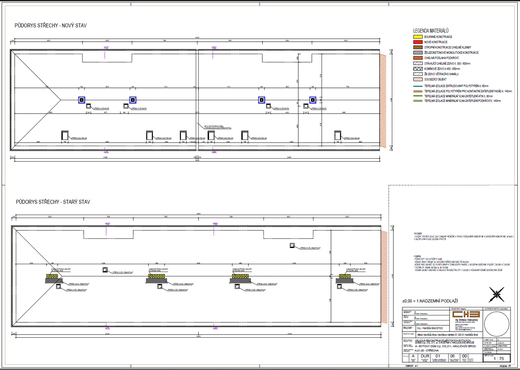Select the pink neighboring-building hatch beside upper plan
Viewport: 520px width, 370px height.
[383, 101]
